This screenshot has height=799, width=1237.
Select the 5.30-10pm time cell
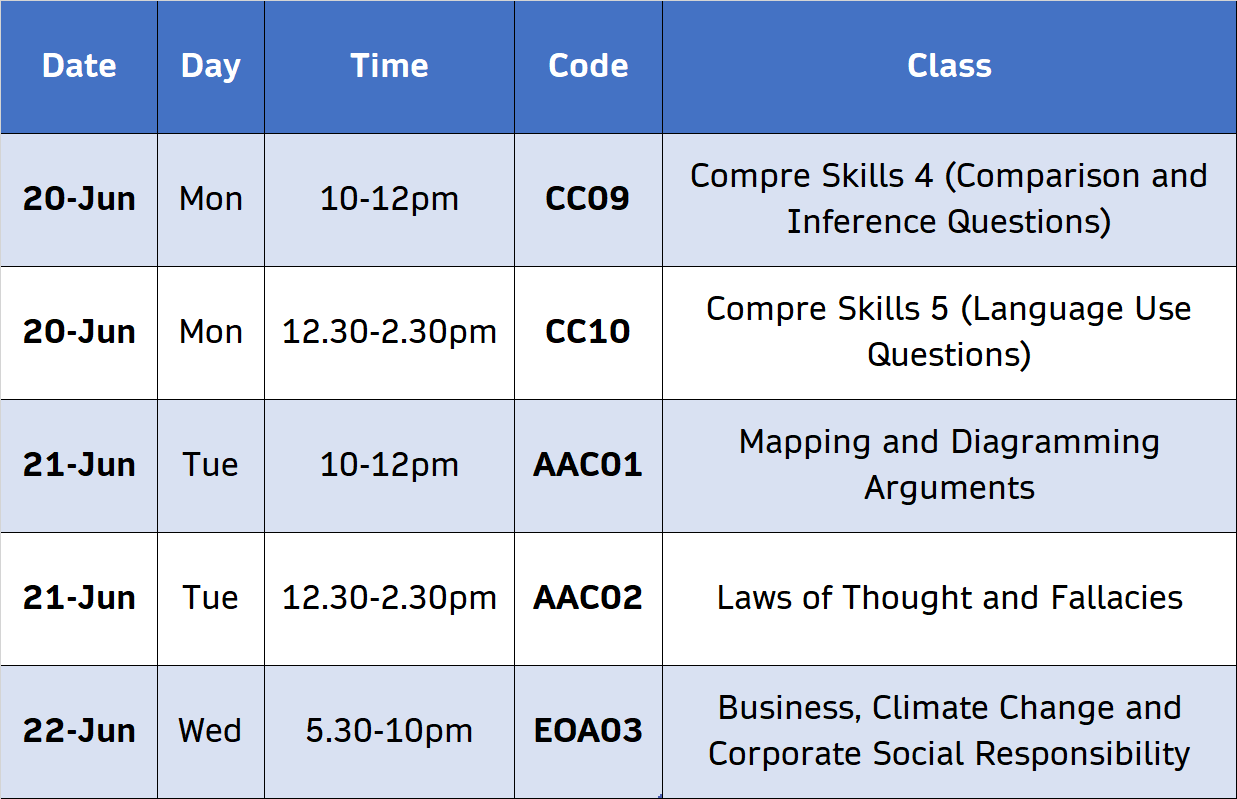389,732
